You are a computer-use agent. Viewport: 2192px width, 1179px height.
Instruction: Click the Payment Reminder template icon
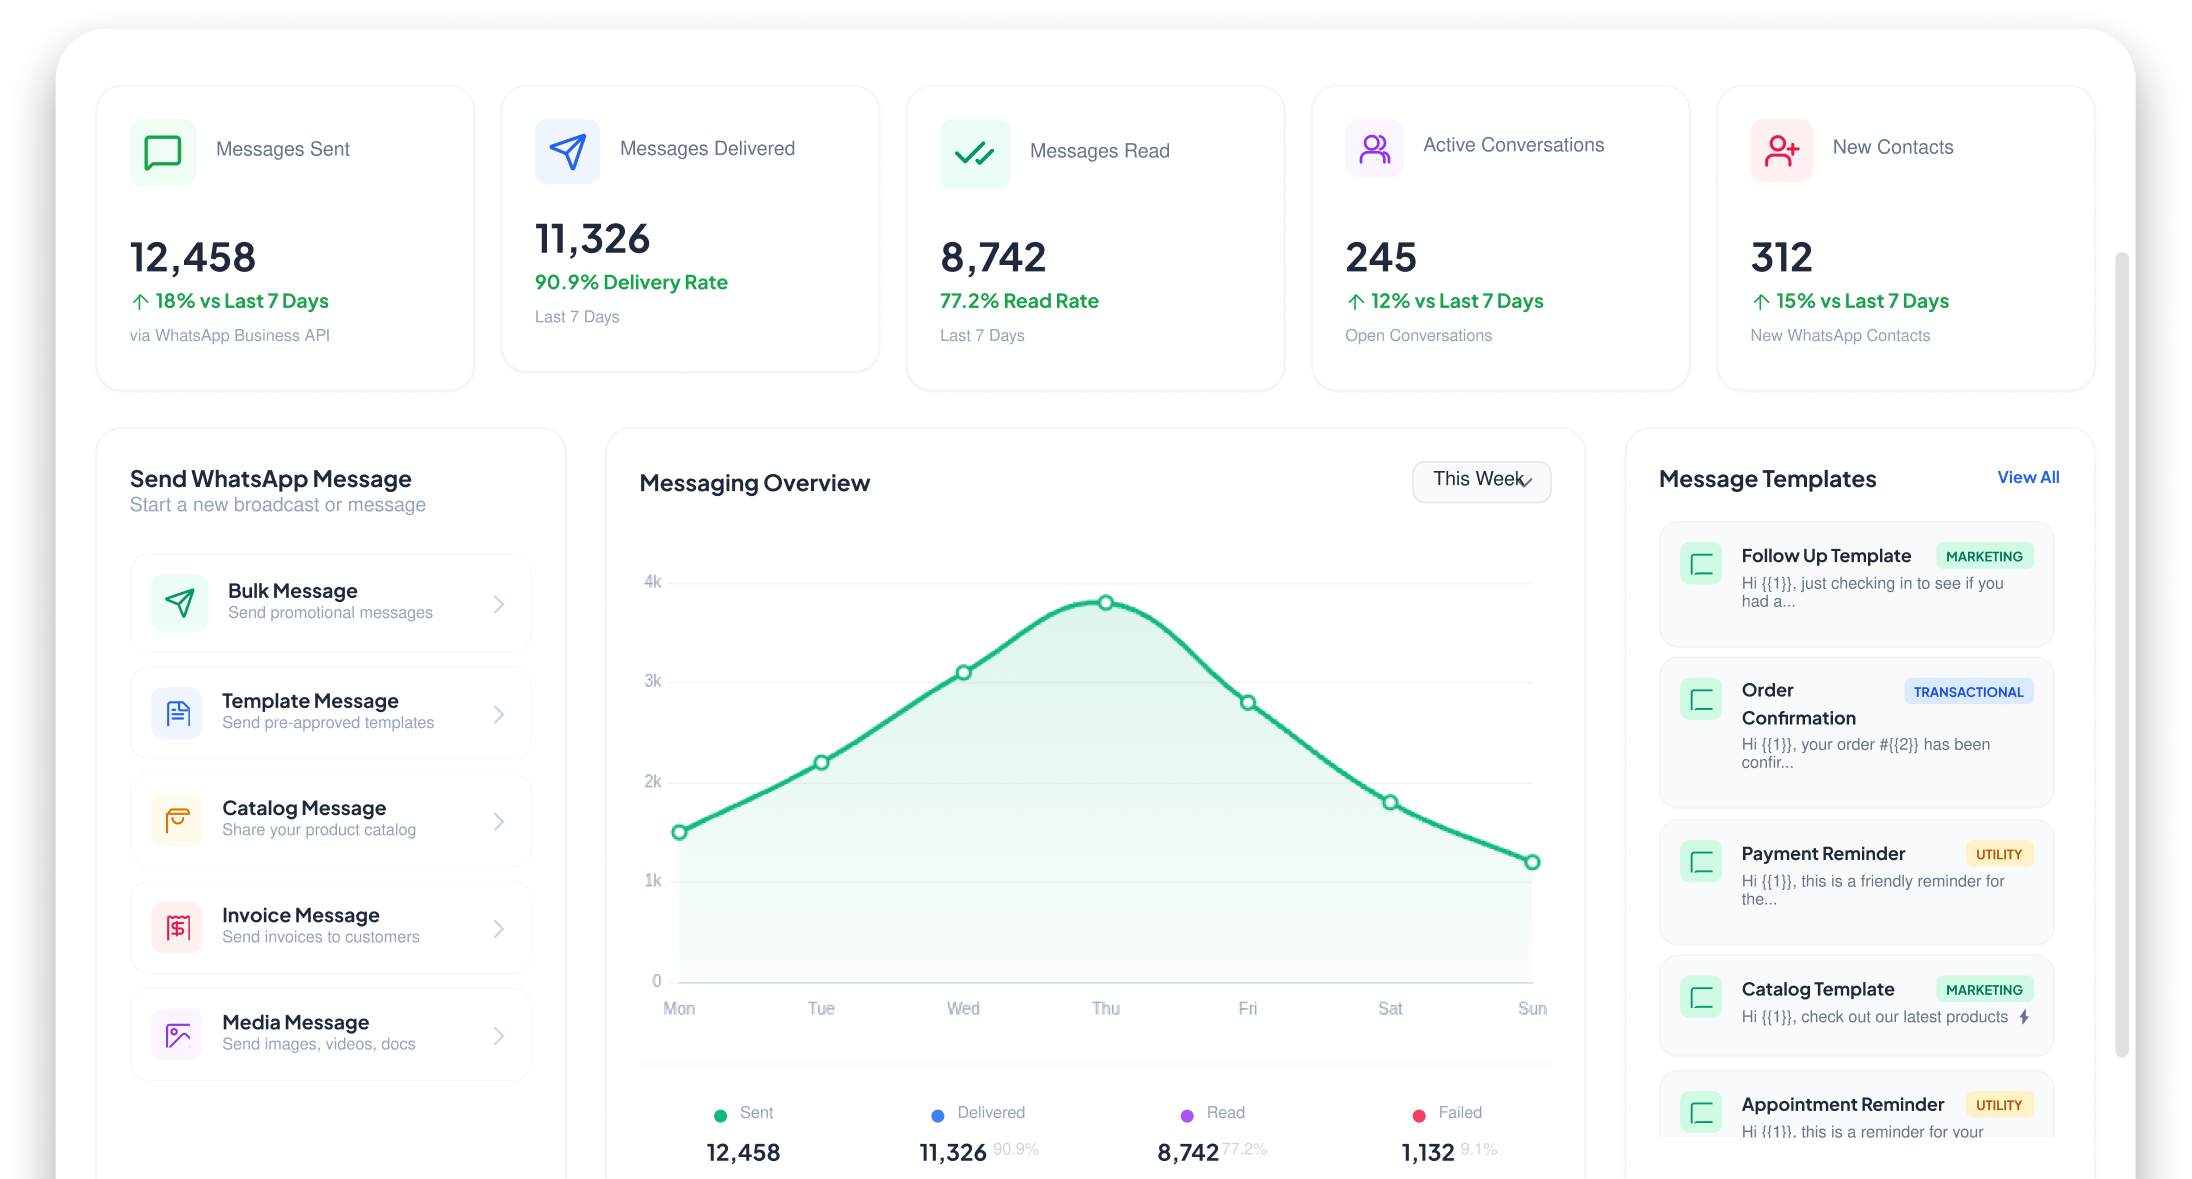(1701, 862)
